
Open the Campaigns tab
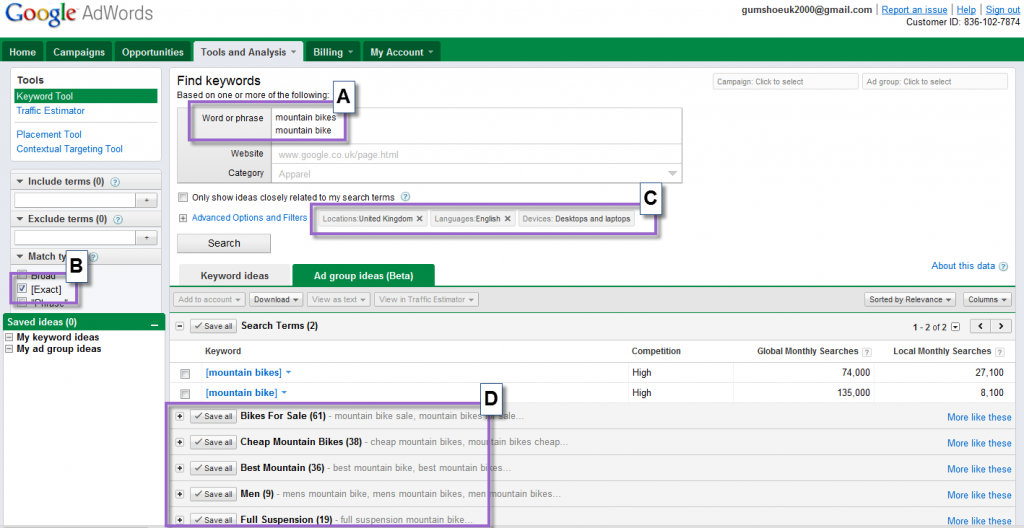[79, 52]
